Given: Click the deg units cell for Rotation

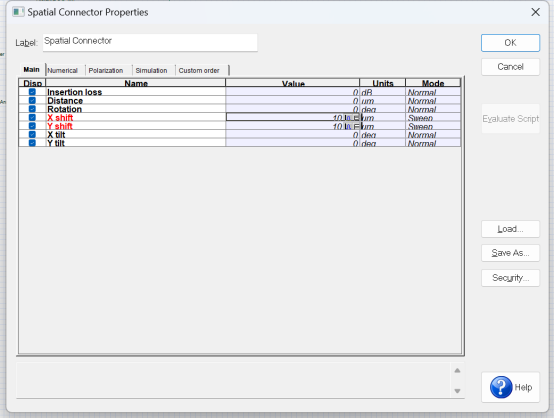Looking at the screenshot, I should (x=383, y=109).
